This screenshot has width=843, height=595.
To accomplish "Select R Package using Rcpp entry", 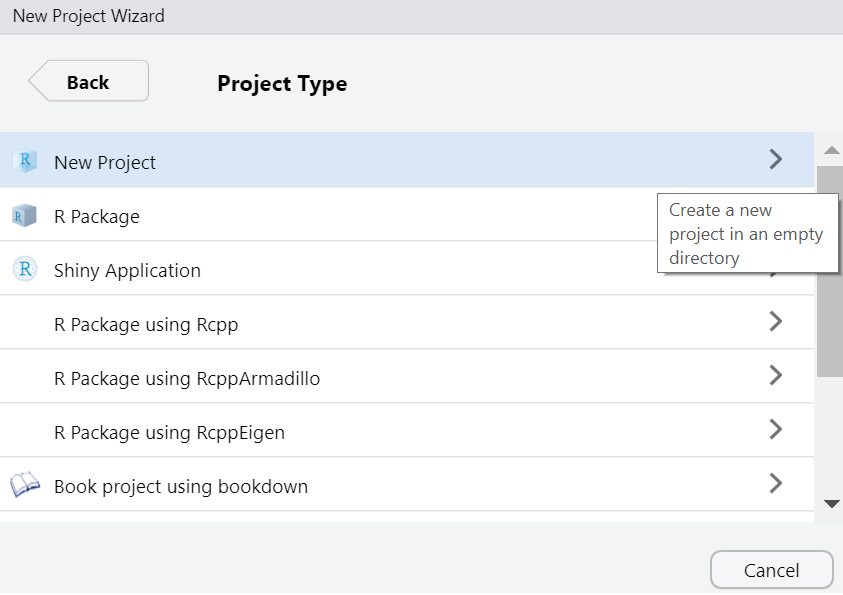I will click(x=406, y=322).
